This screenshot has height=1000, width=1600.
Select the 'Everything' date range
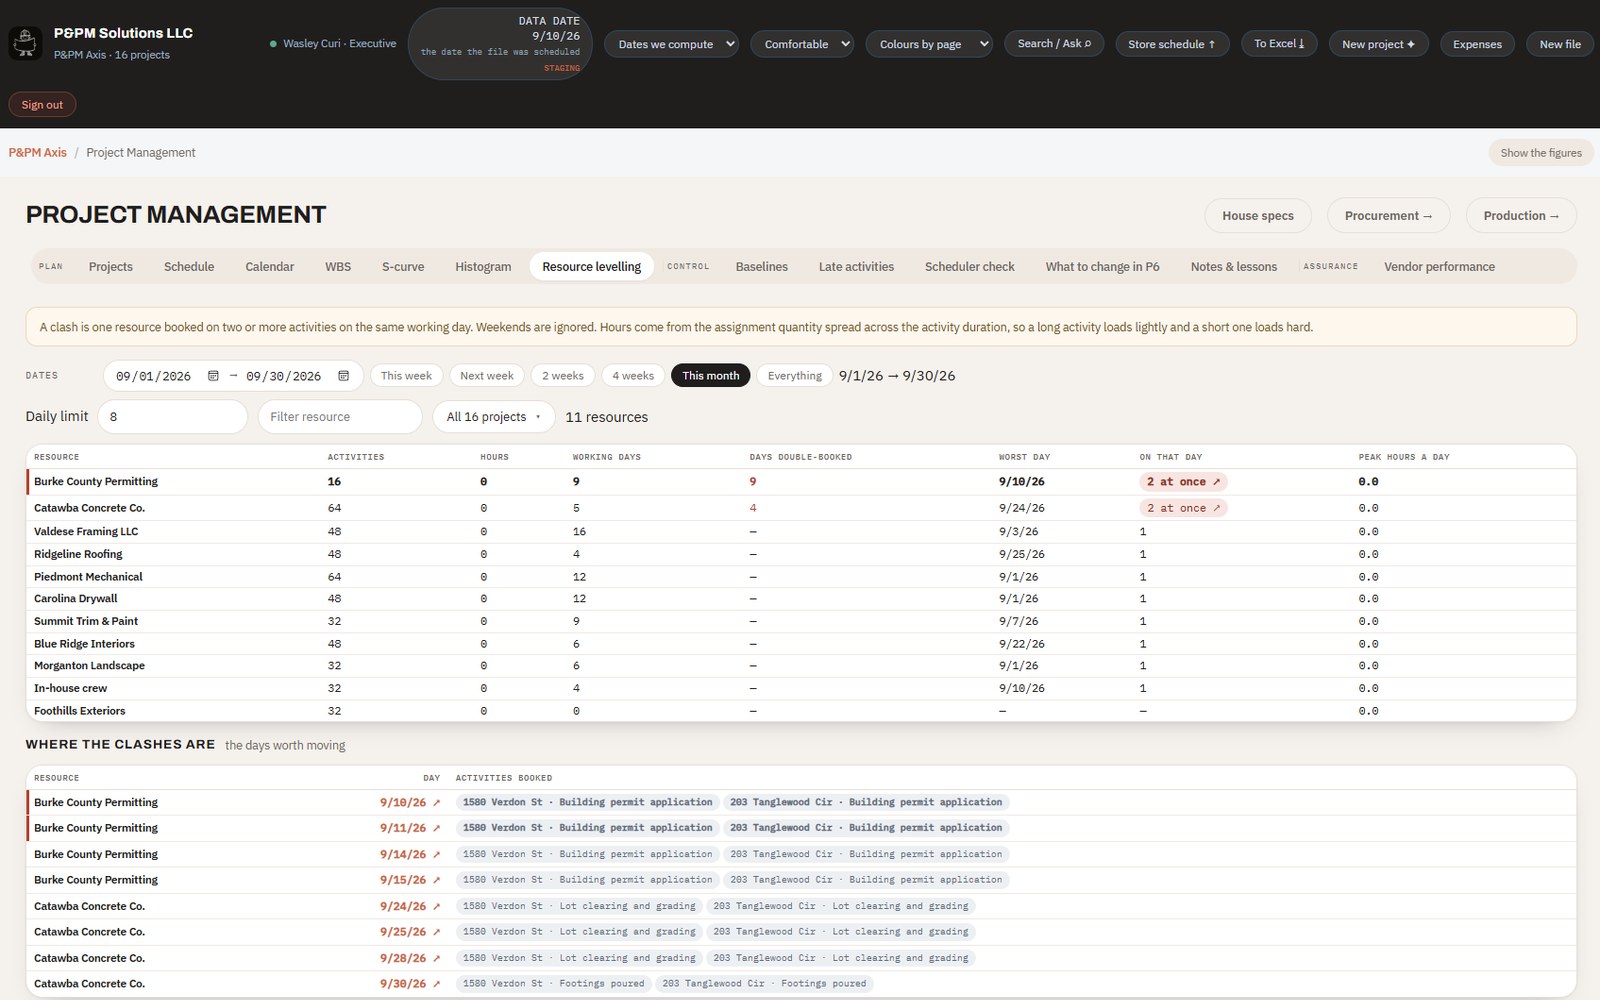[795, 376]
